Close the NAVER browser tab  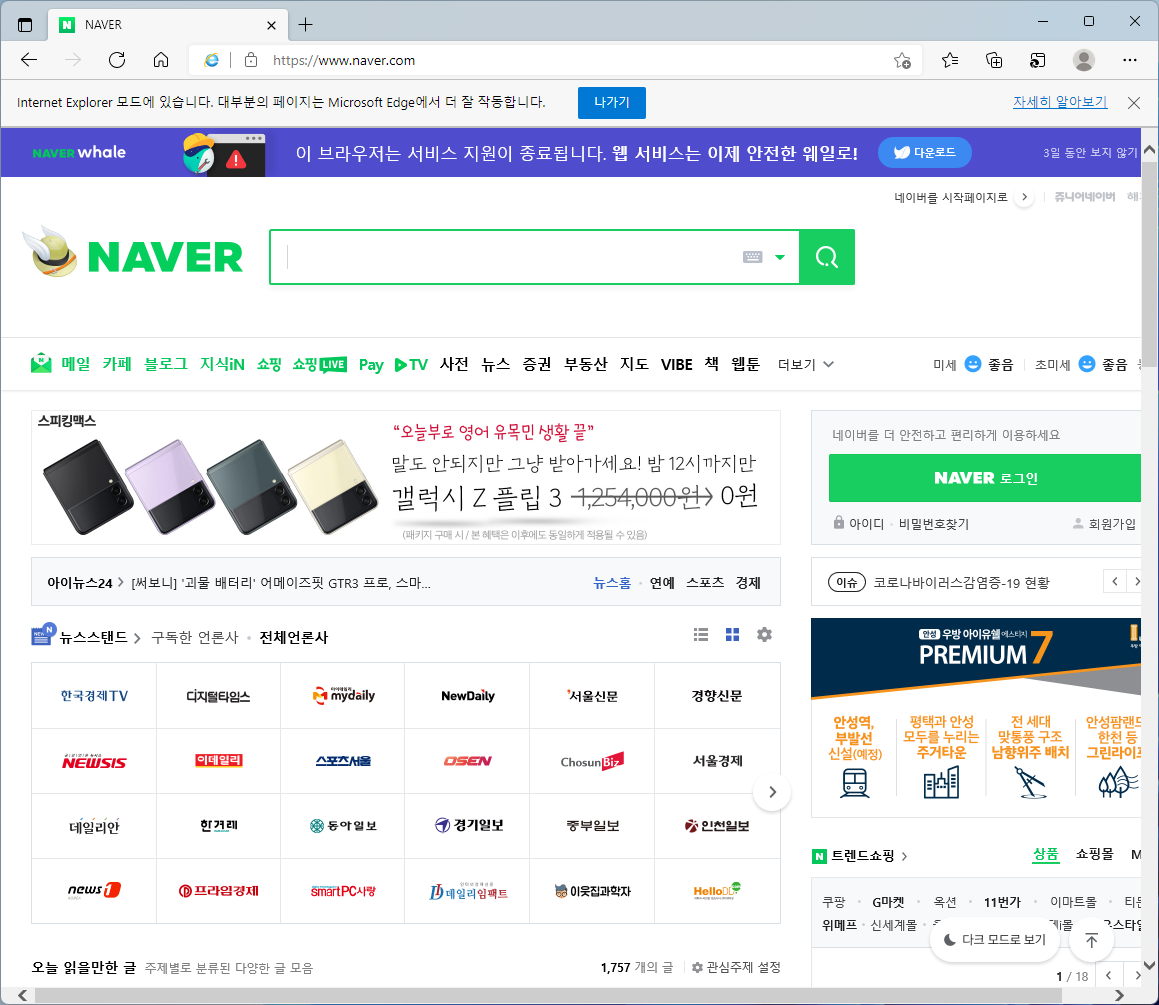tap(271, 25)
